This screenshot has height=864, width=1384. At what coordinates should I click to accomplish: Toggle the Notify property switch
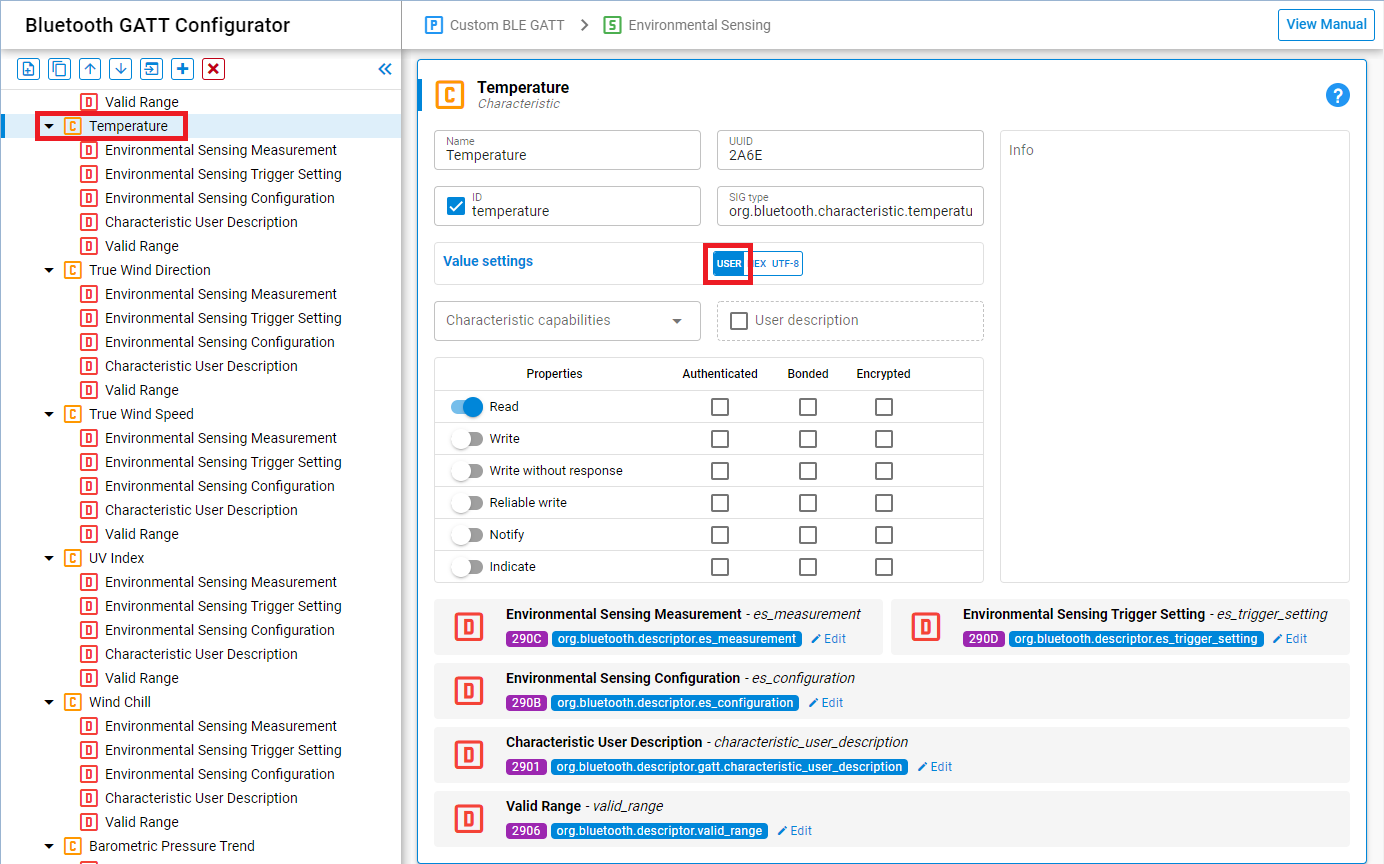point(466,535)
